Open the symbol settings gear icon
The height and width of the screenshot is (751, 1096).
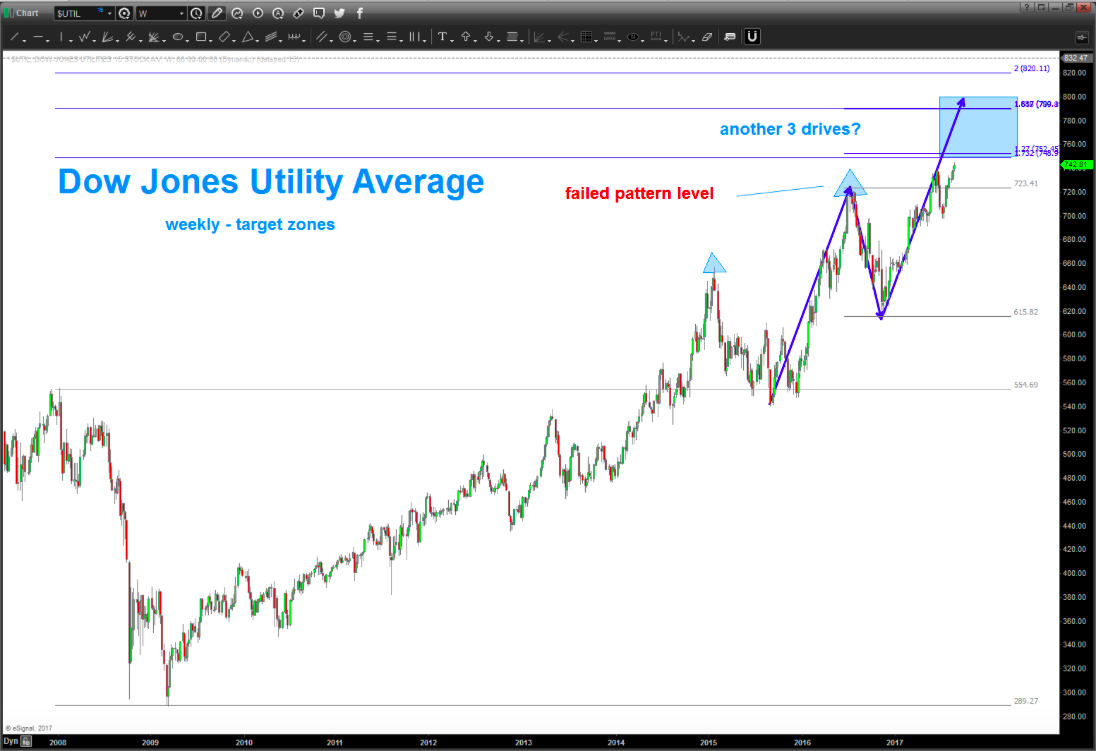124,13
